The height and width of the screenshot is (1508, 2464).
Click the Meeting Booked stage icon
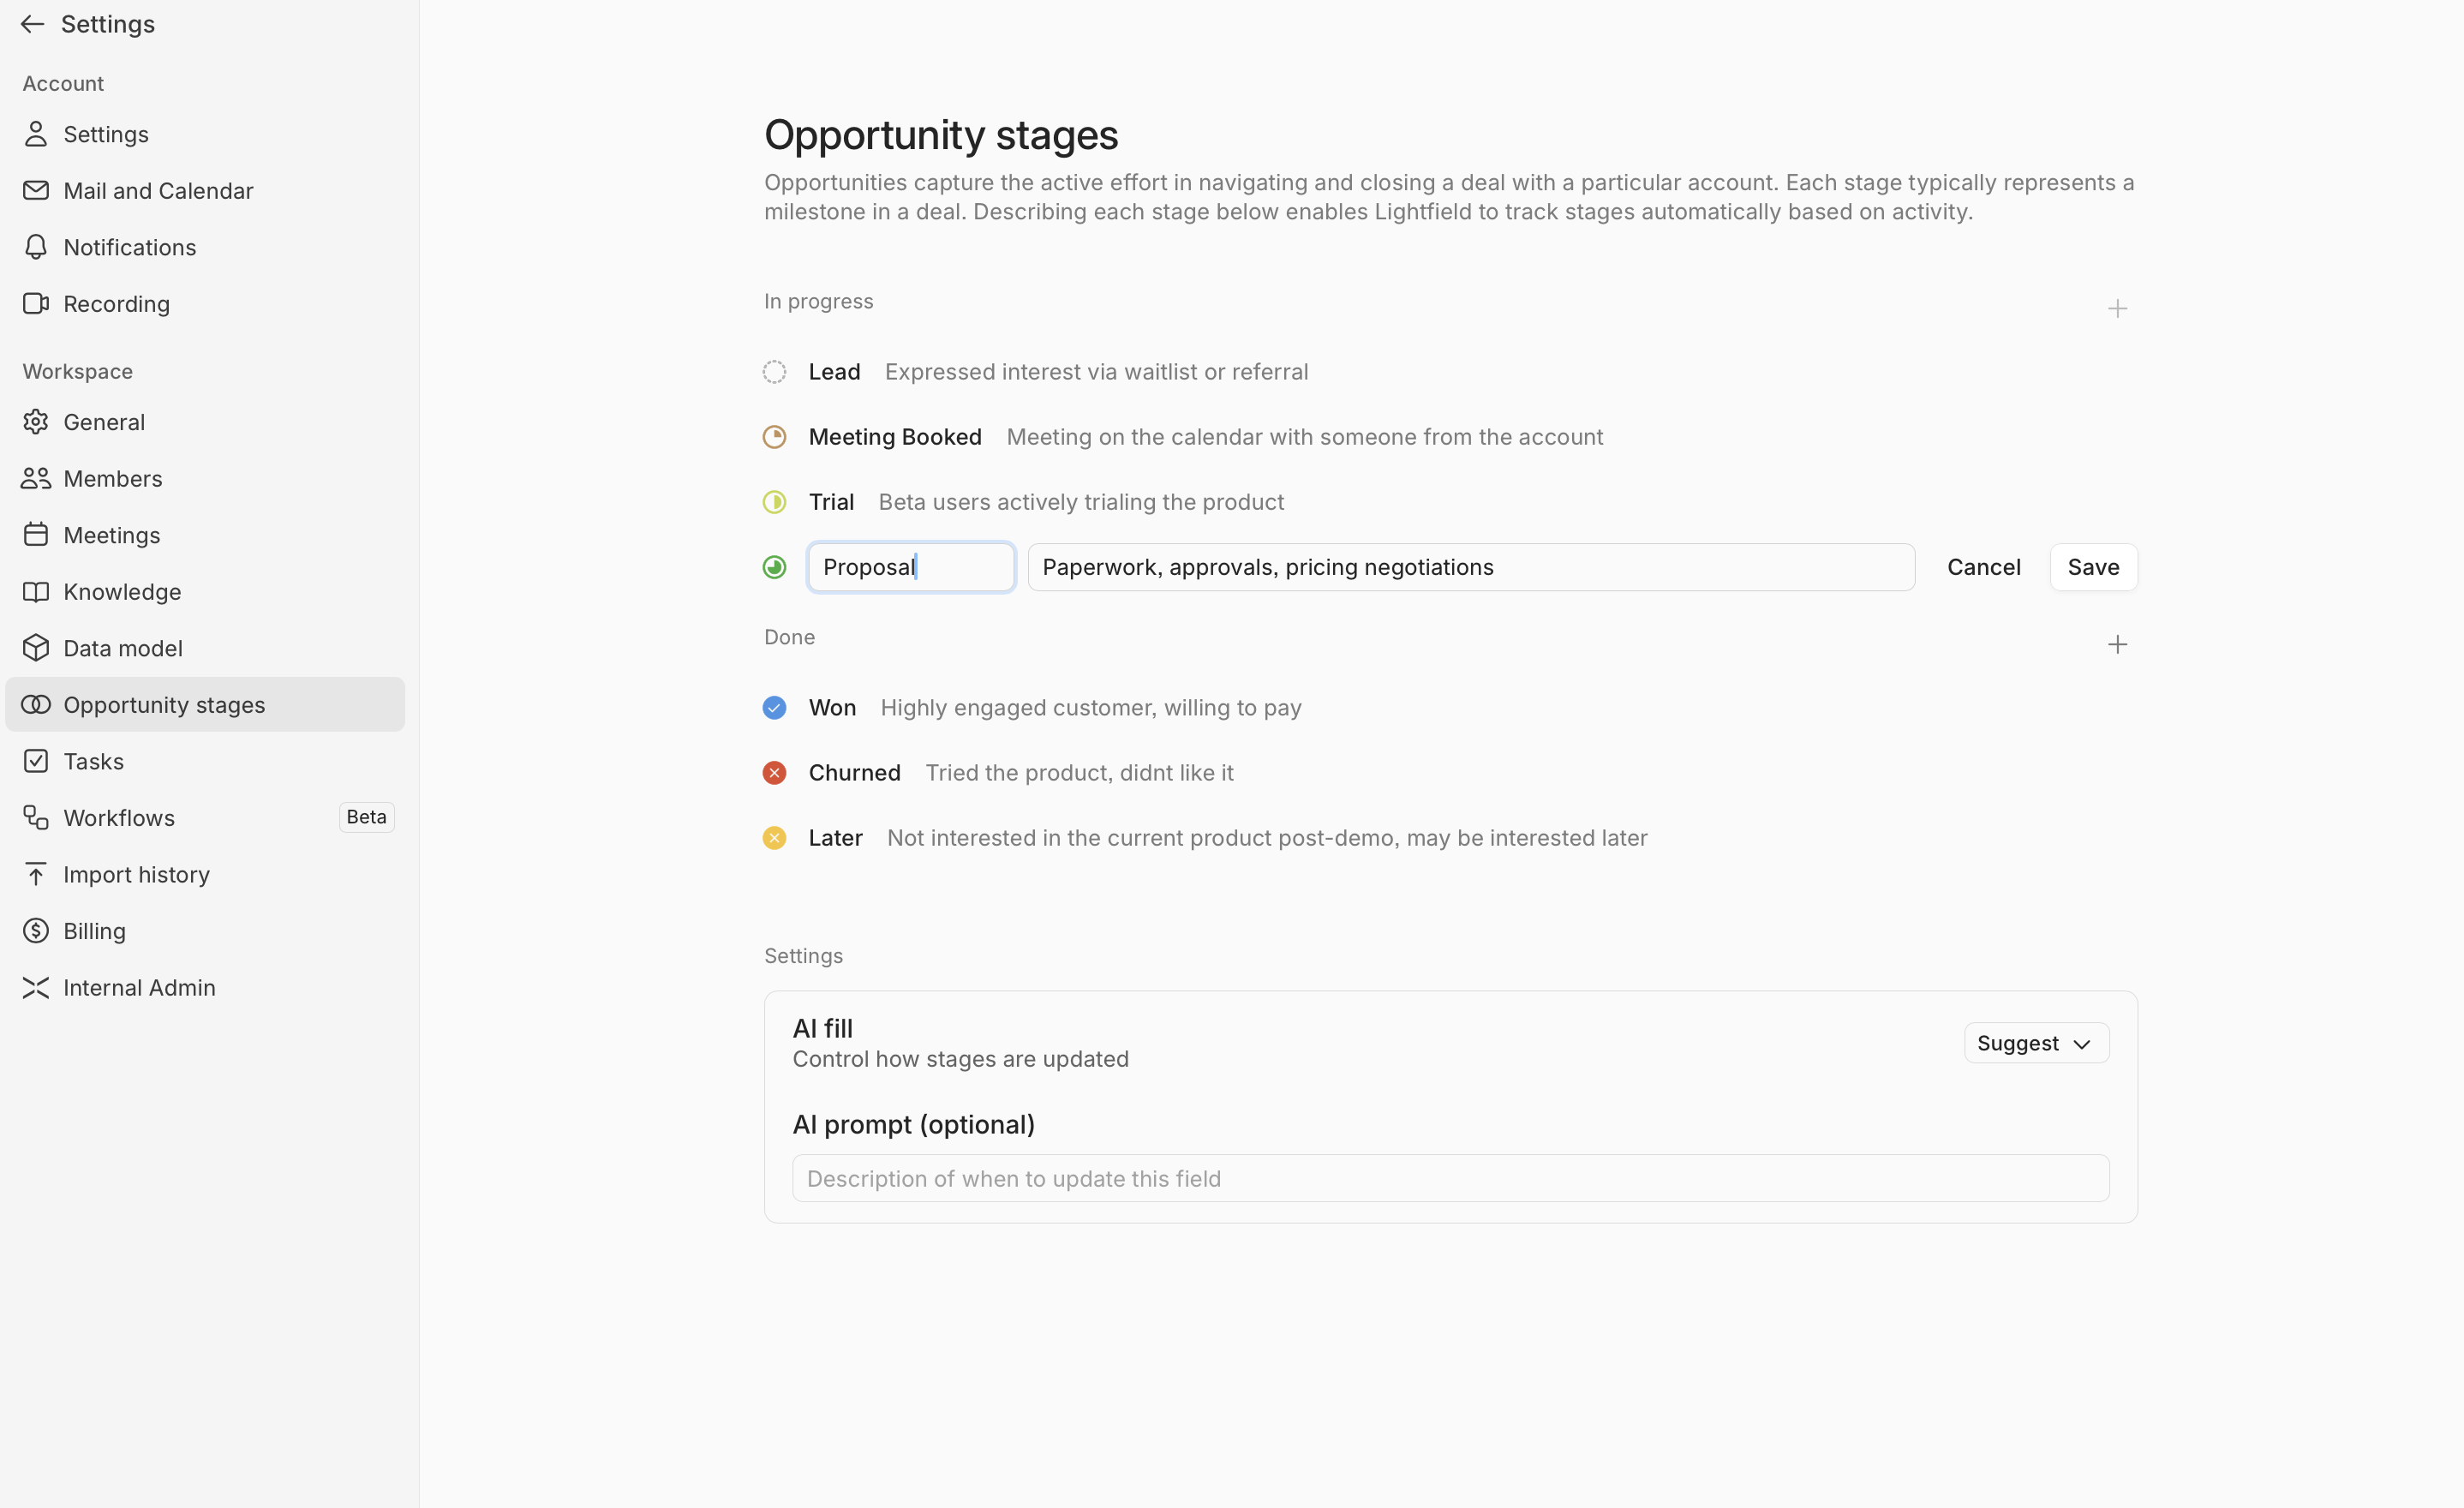pyautogui.click(x=774, y=437)
